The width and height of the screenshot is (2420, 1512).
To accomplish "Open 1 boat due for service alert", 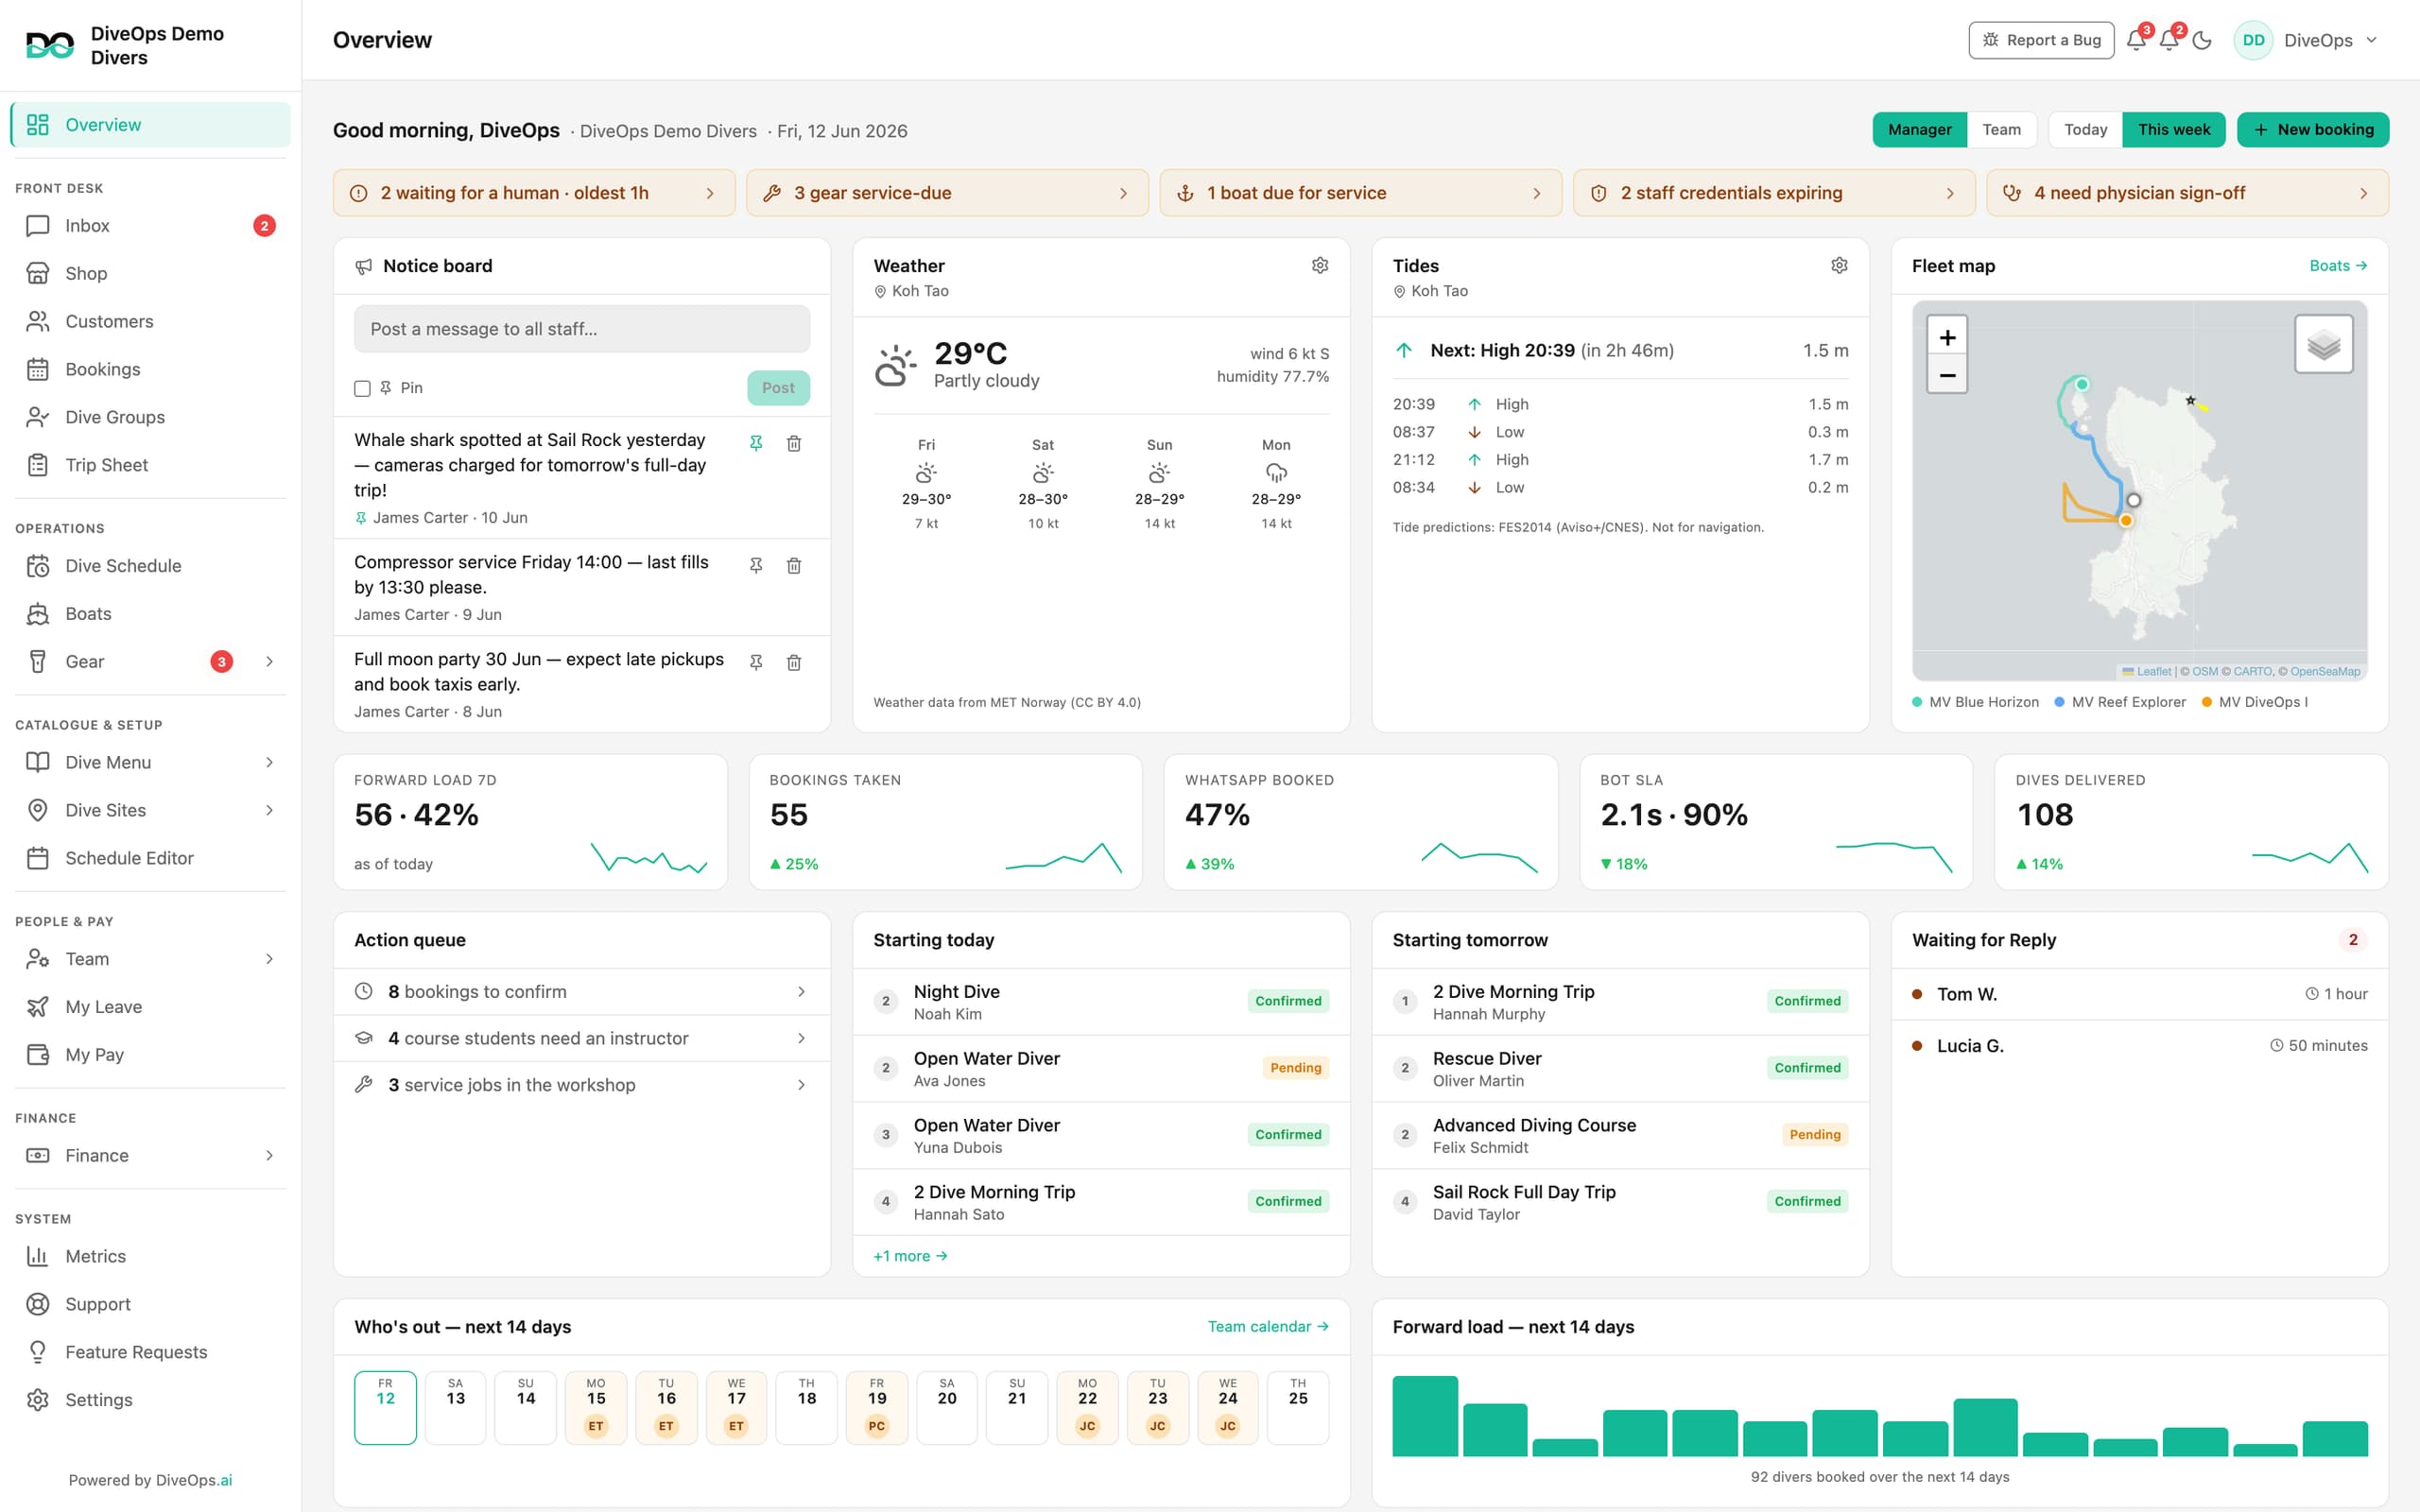I will coord(1360,193).
